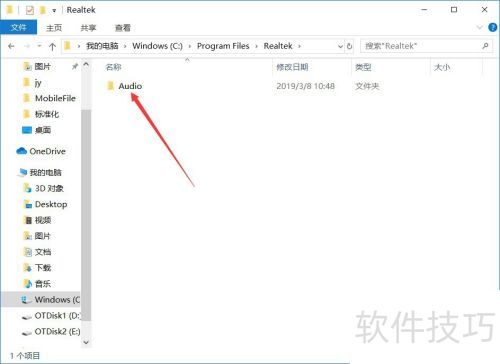Minimize the Realtek window

424,10
